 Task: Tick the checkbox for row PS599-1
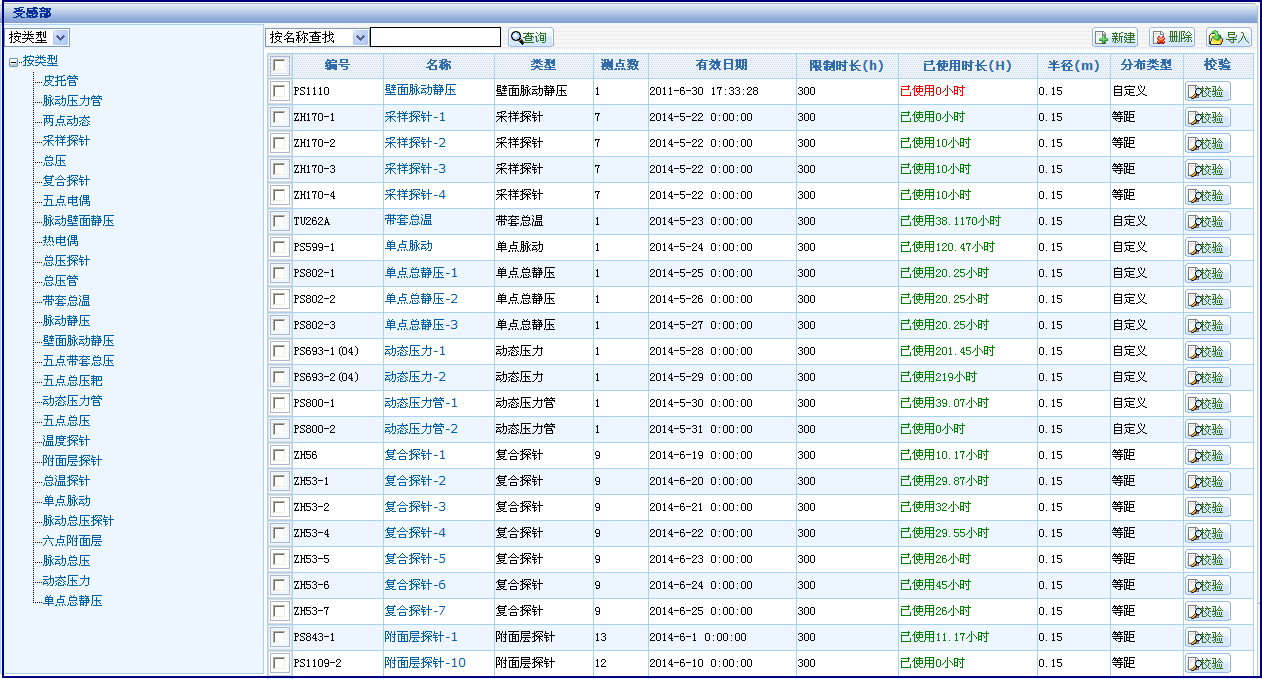(x=279, y=247)
